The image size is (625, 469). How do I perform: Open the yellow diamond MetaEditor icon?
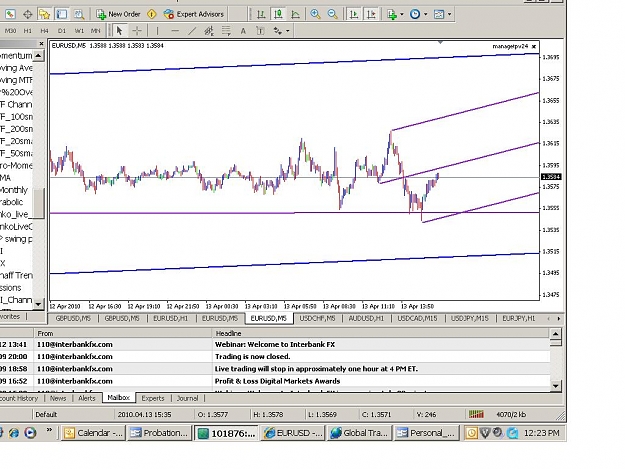click(x=151, y=14)
